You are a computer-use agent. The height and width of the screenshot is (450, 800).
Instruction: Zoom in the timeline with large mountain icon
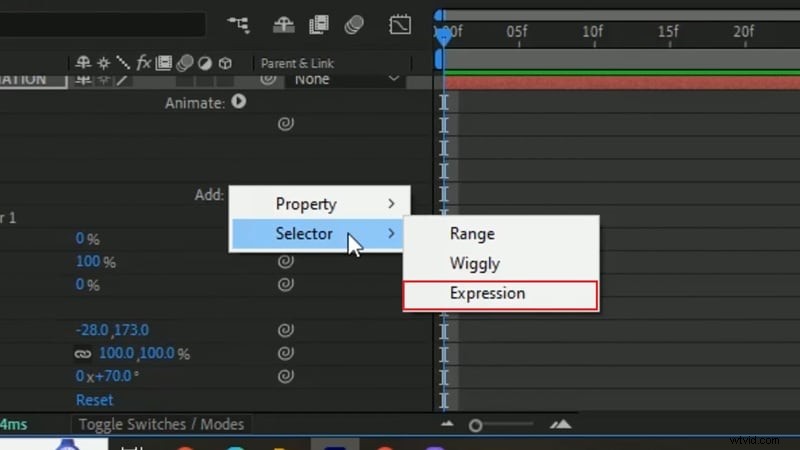click(x=560, y=424)
